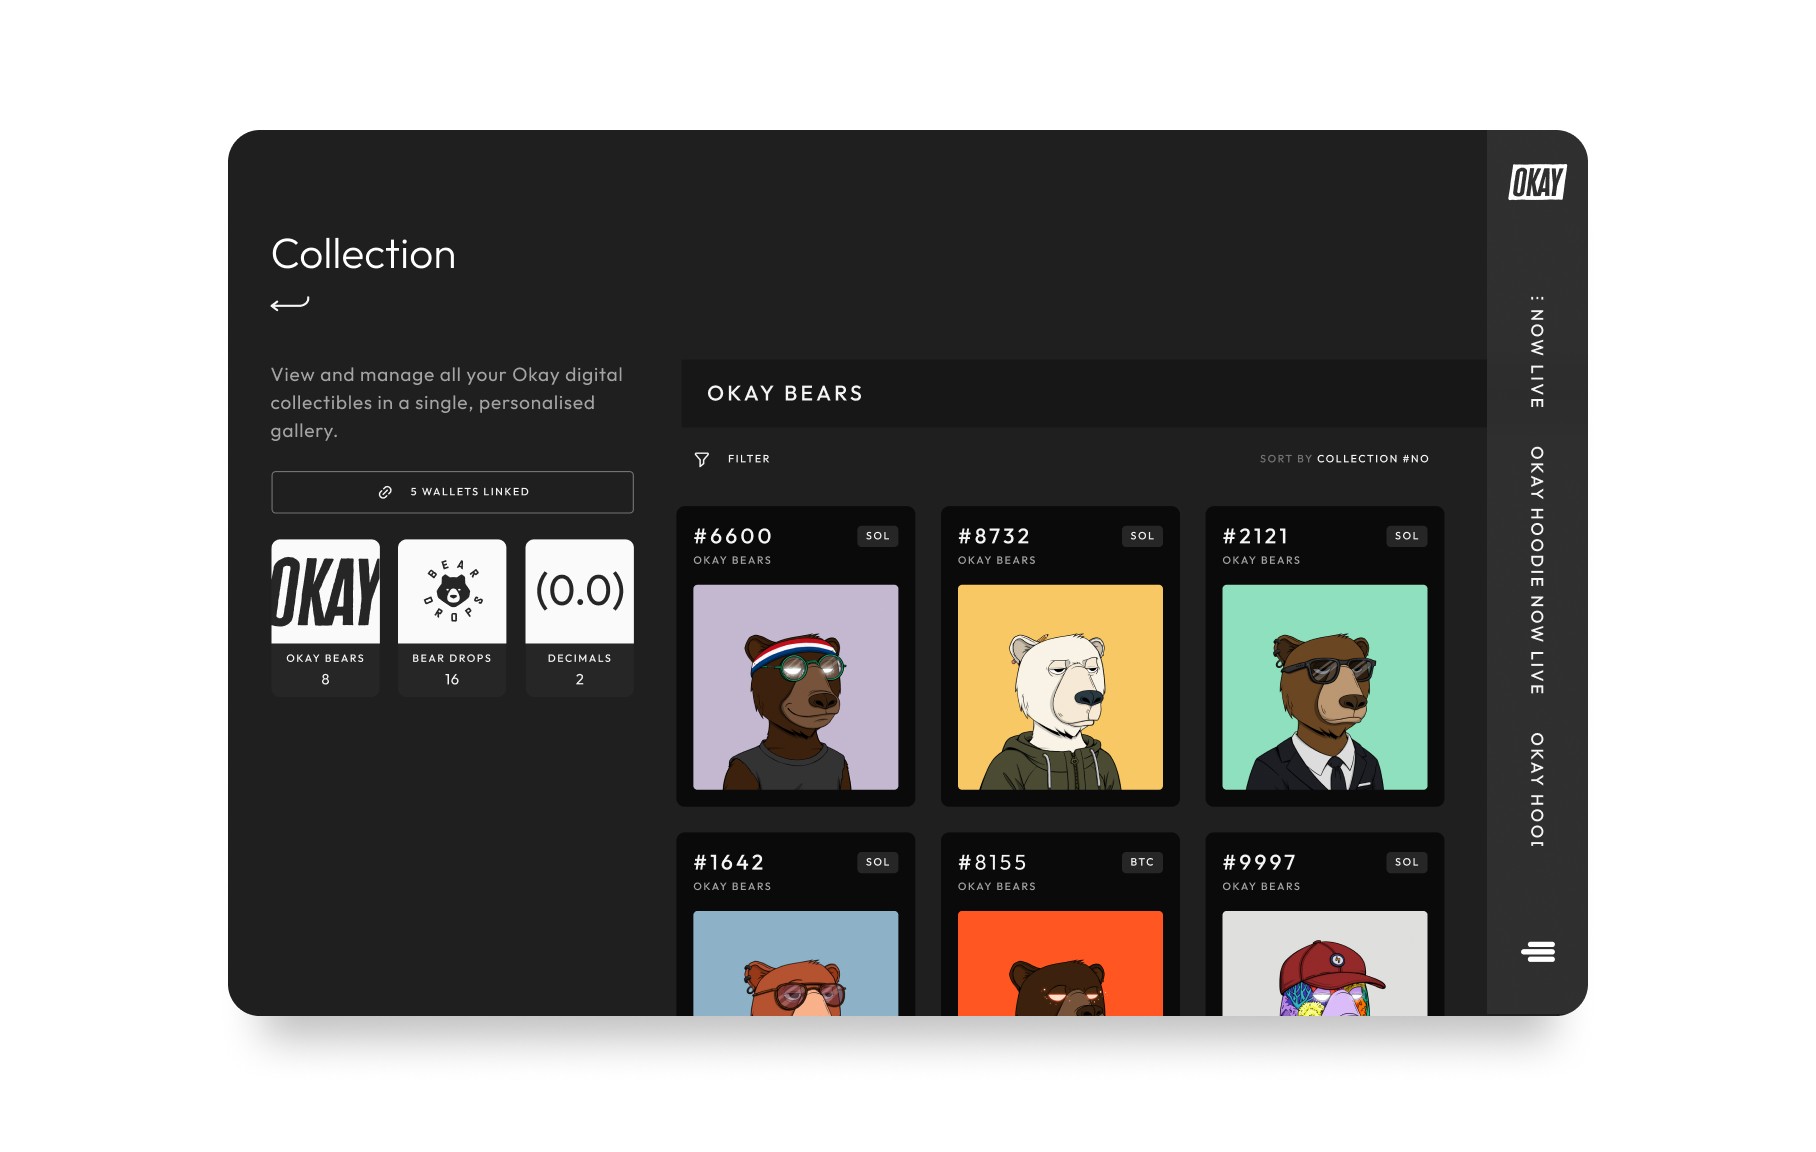Click the SOL badge on card #2121
The width and height of the screenshot is (1816, 1152).
(1407, 536)
